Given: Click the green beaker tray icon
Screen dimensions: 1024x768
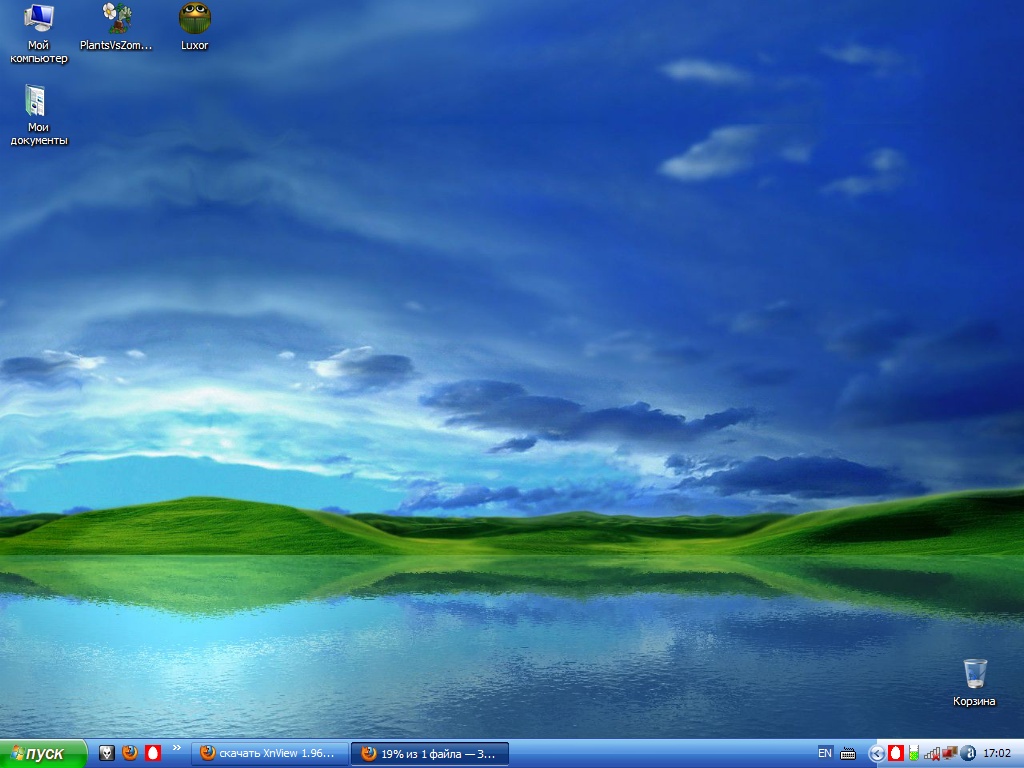Looking at the screenshot, I should 913,753.
